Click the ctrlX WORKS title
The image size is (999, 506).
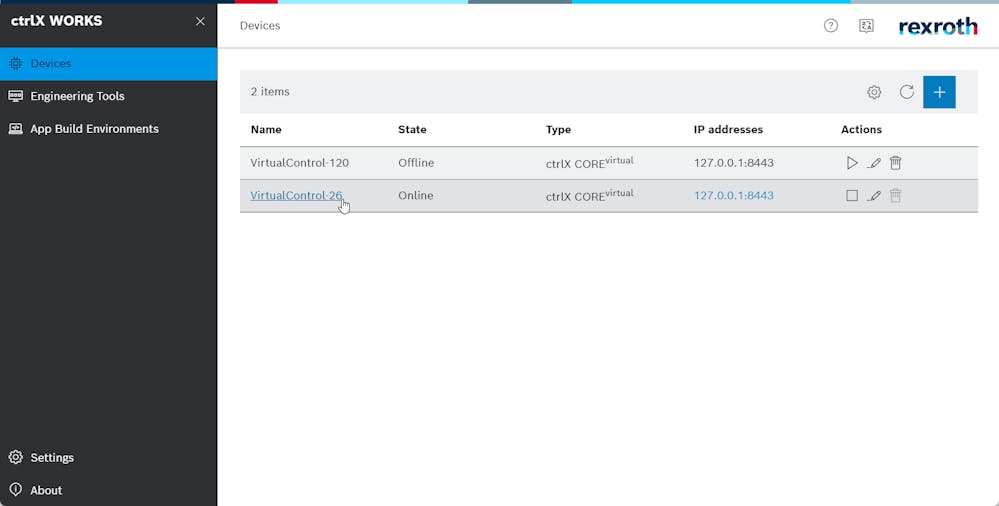56,21
